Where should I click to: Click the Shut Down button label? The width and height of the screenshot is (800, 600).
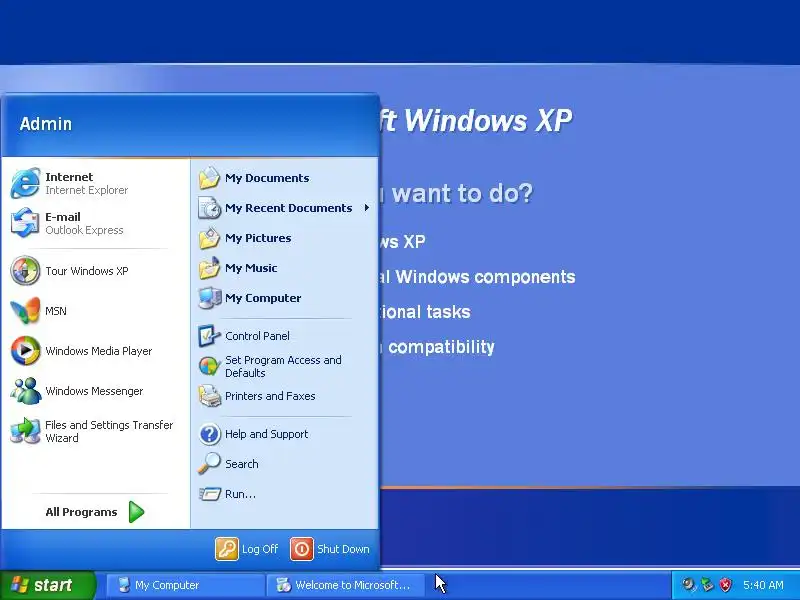pyautogui.click(x=343, y=549)
